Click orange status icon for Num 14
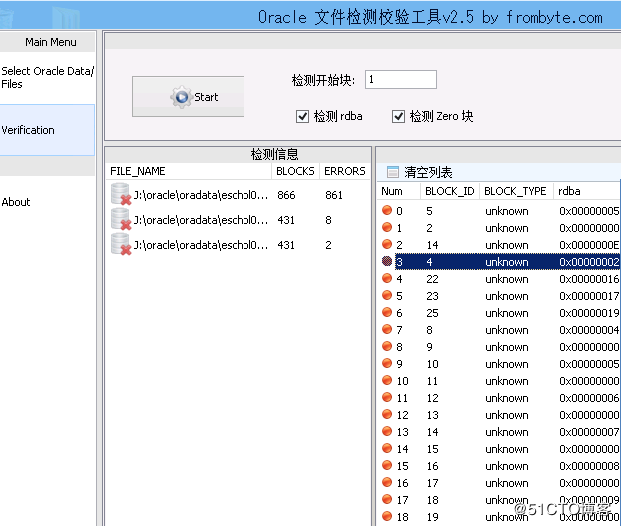This screenshot has height=526, width=621. click(x=387, y=448)
